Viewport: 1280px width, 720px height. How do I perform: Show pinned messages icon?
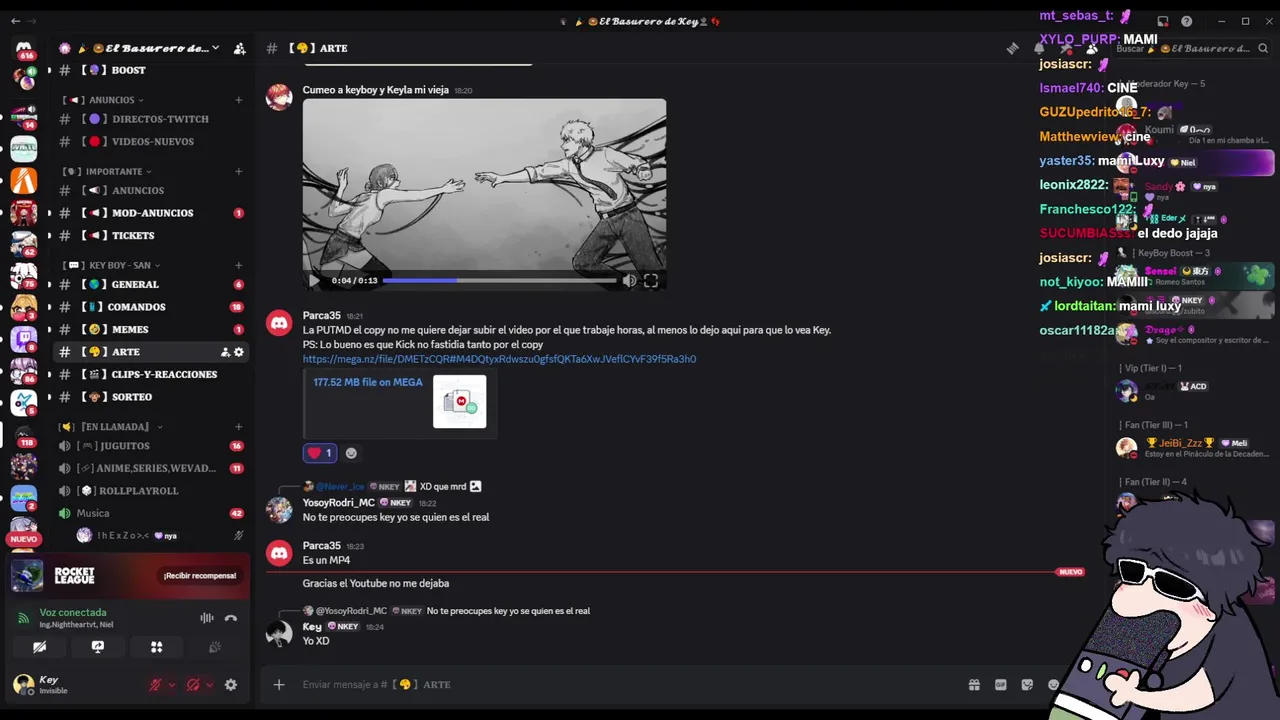pos(1065,48)
